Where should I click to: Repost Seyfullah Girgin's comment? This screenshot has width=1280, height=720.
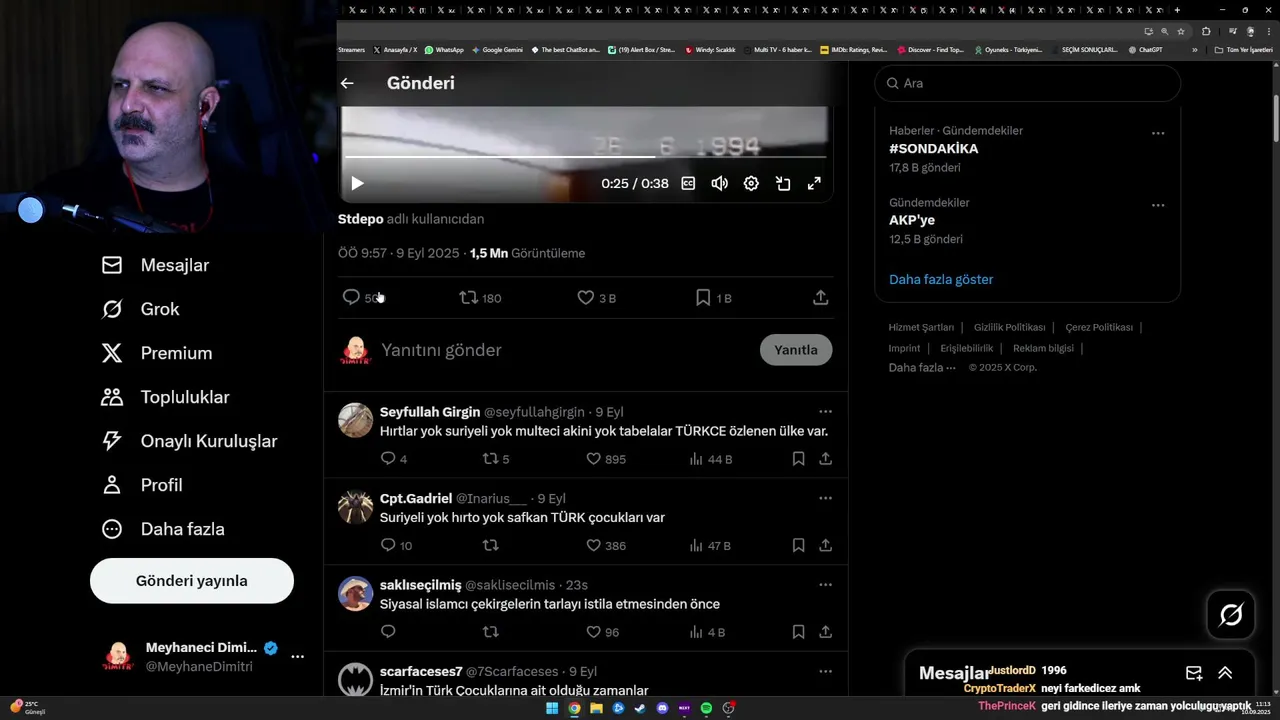click(496, 459)
